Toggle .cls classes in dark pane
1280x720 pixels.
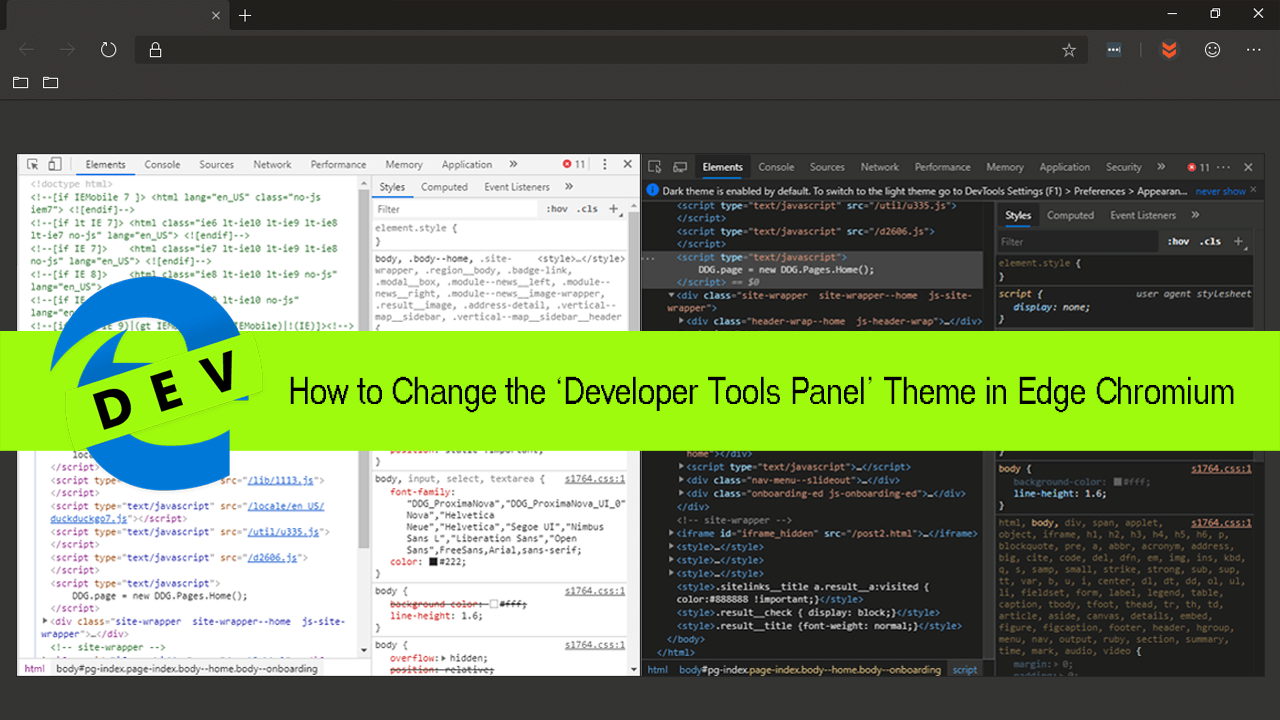coord(1211,241)
